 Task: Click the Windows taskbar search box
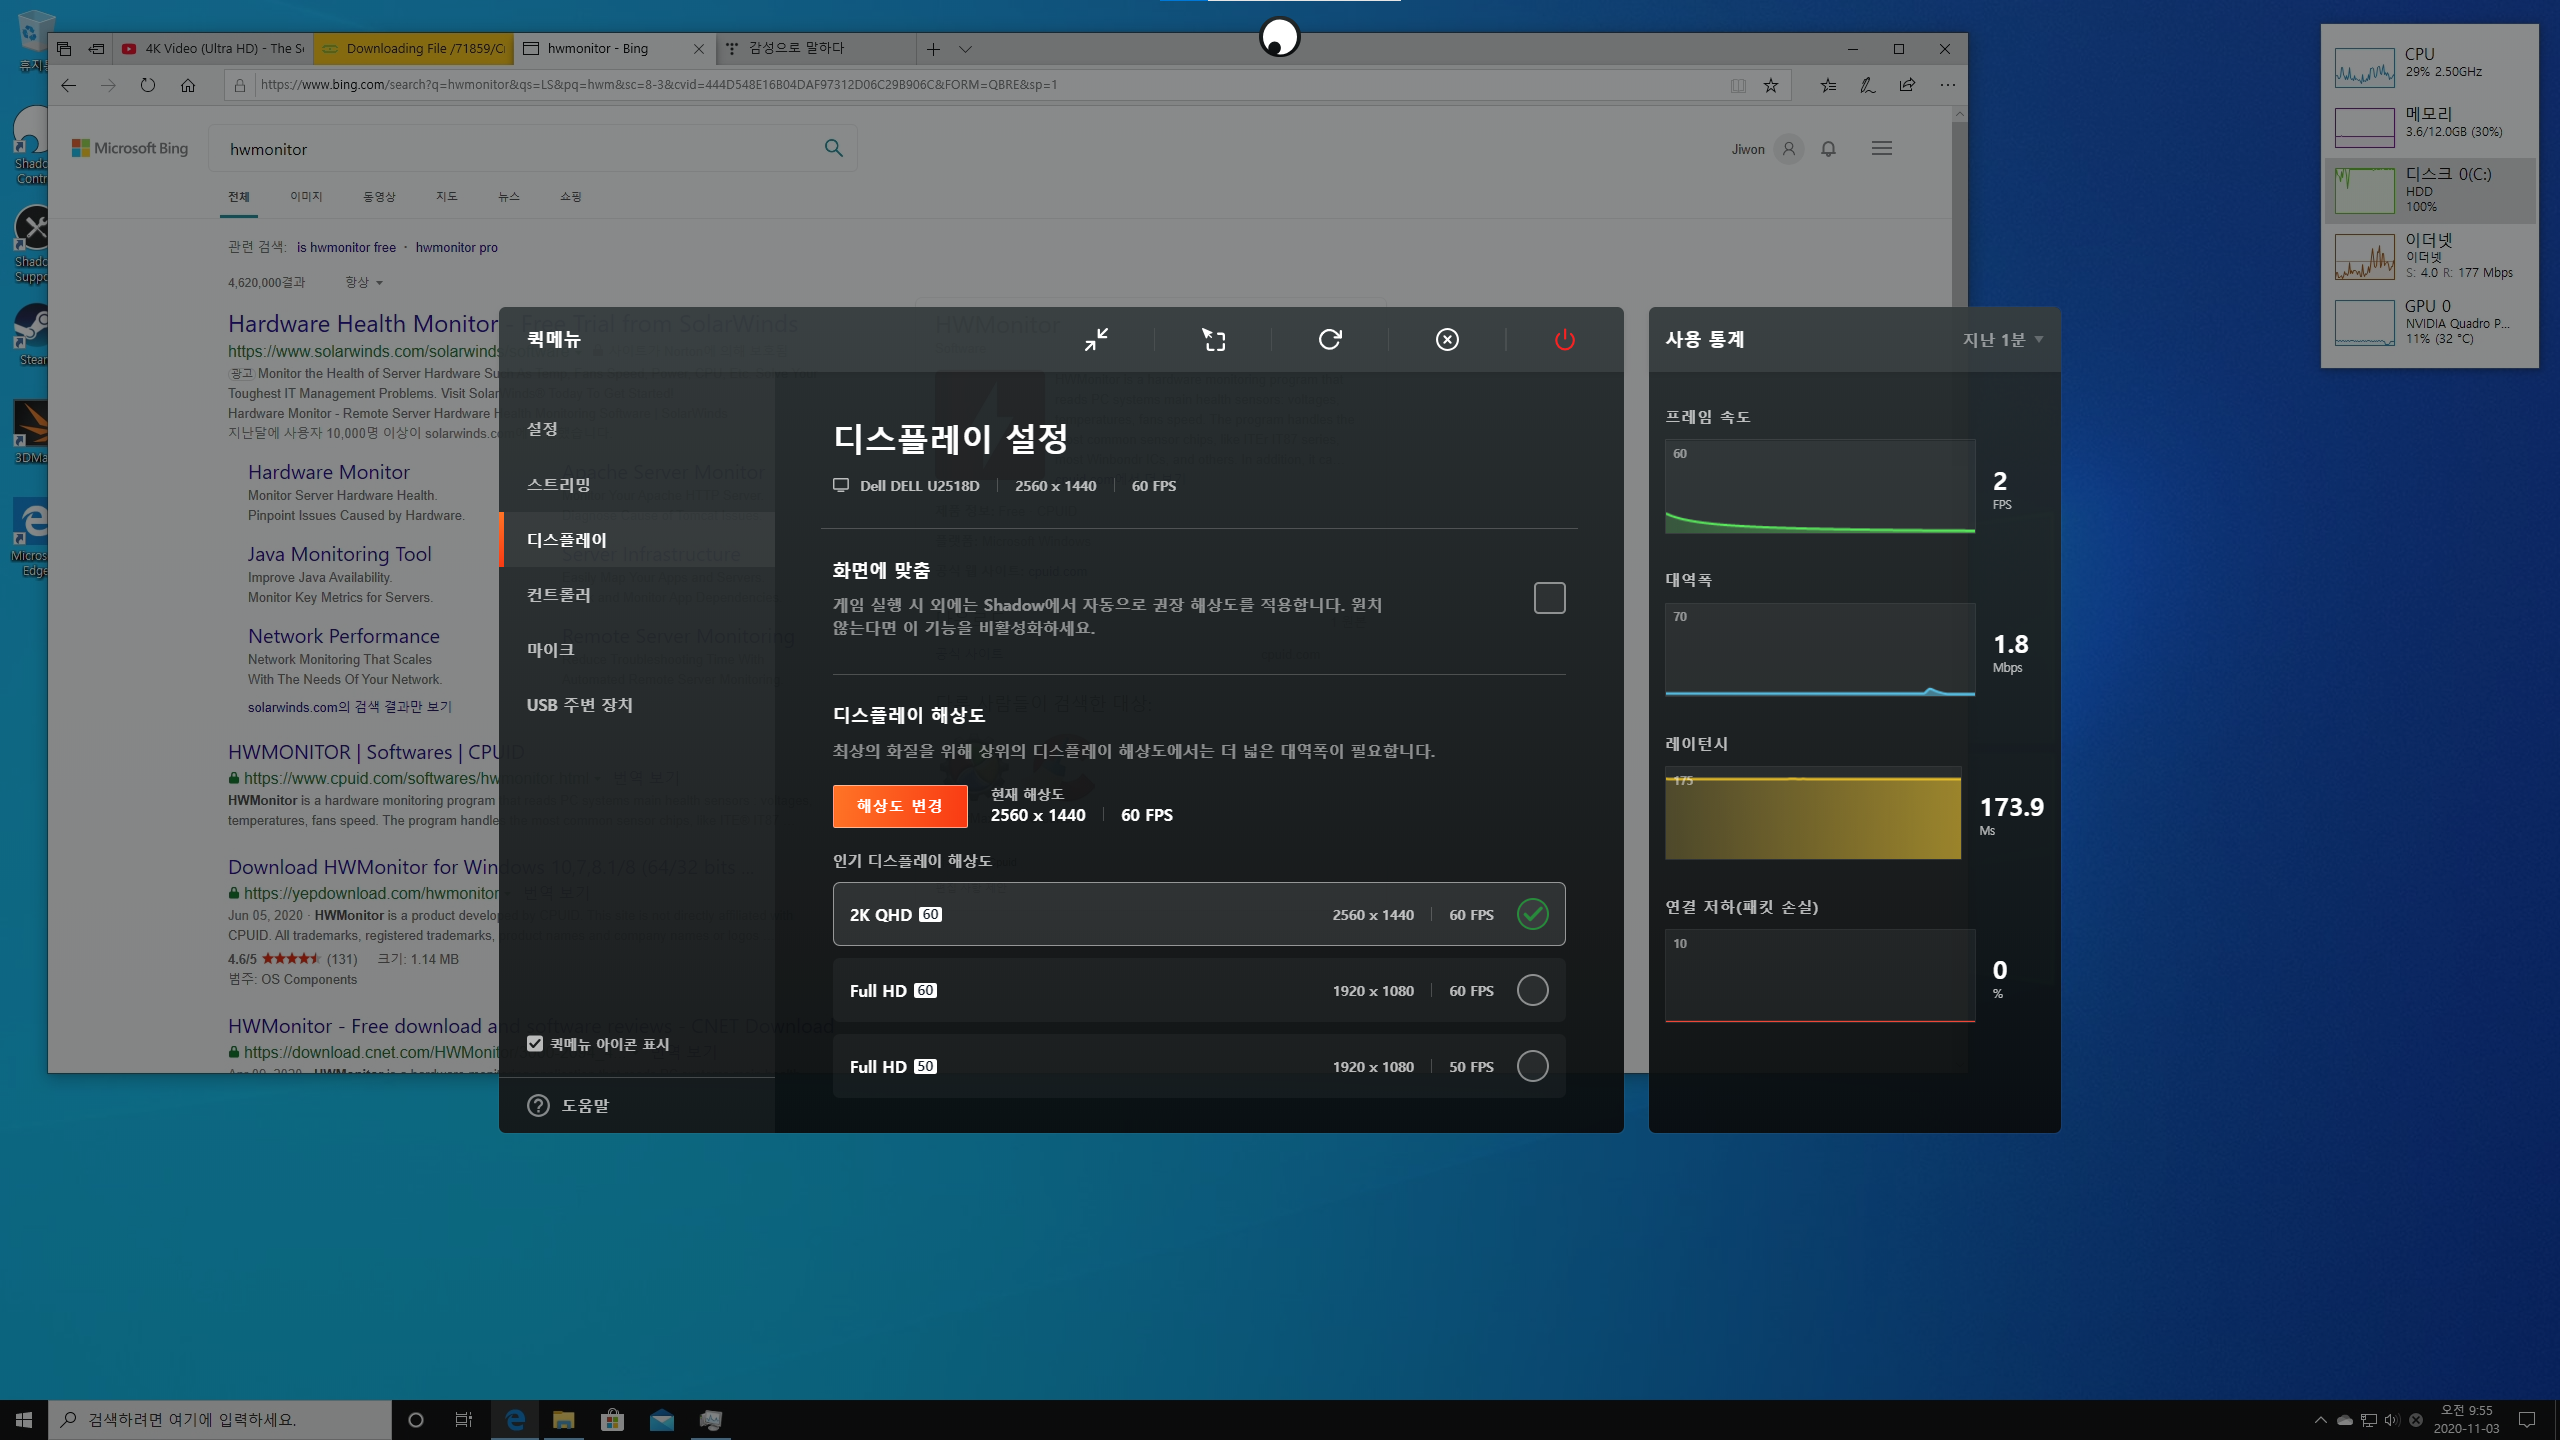(x=220, y=1420)
